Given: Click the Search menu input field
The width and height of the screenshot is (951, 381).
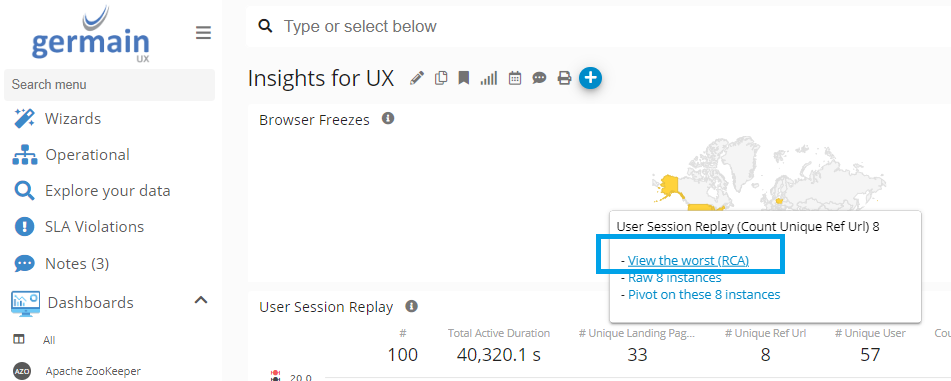Looking at the screenshot, I should pyautogui.click(x=109, y=85).
